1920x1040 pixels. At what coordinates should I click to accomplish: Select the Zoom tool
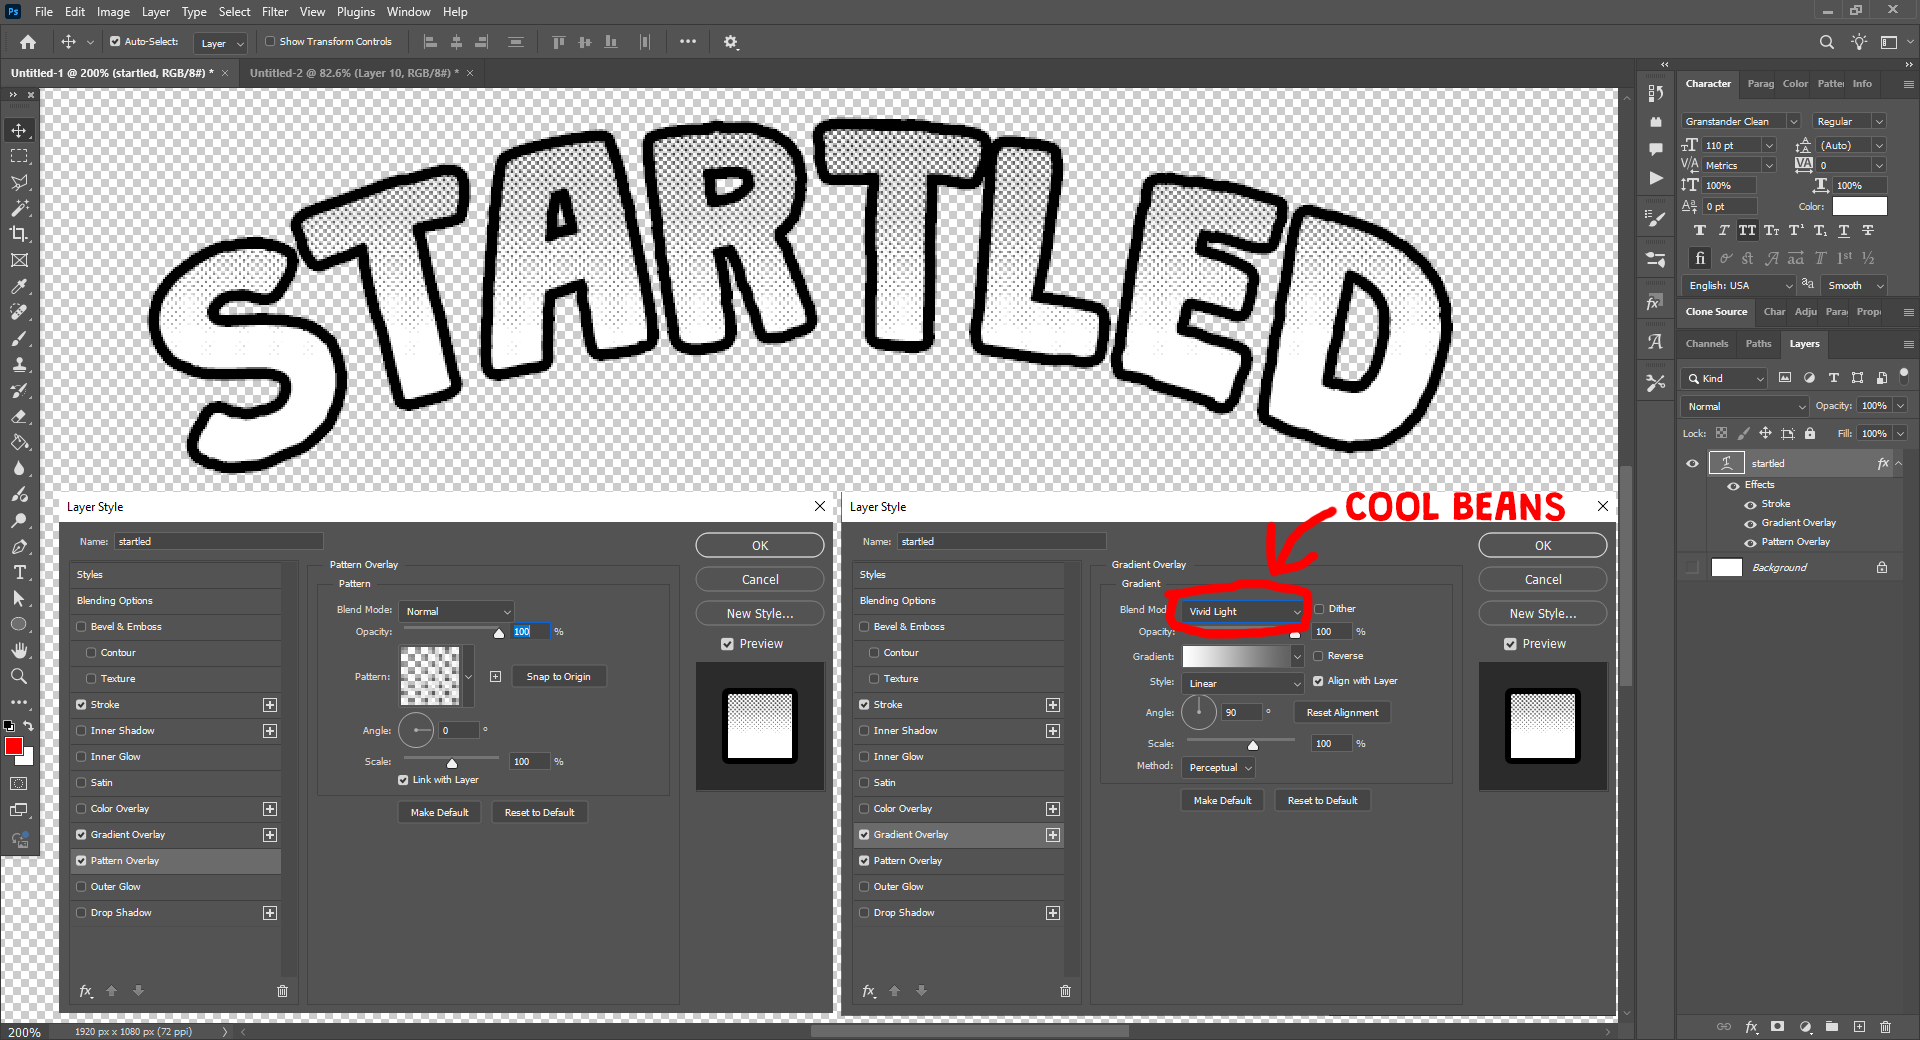click(19, 676)
